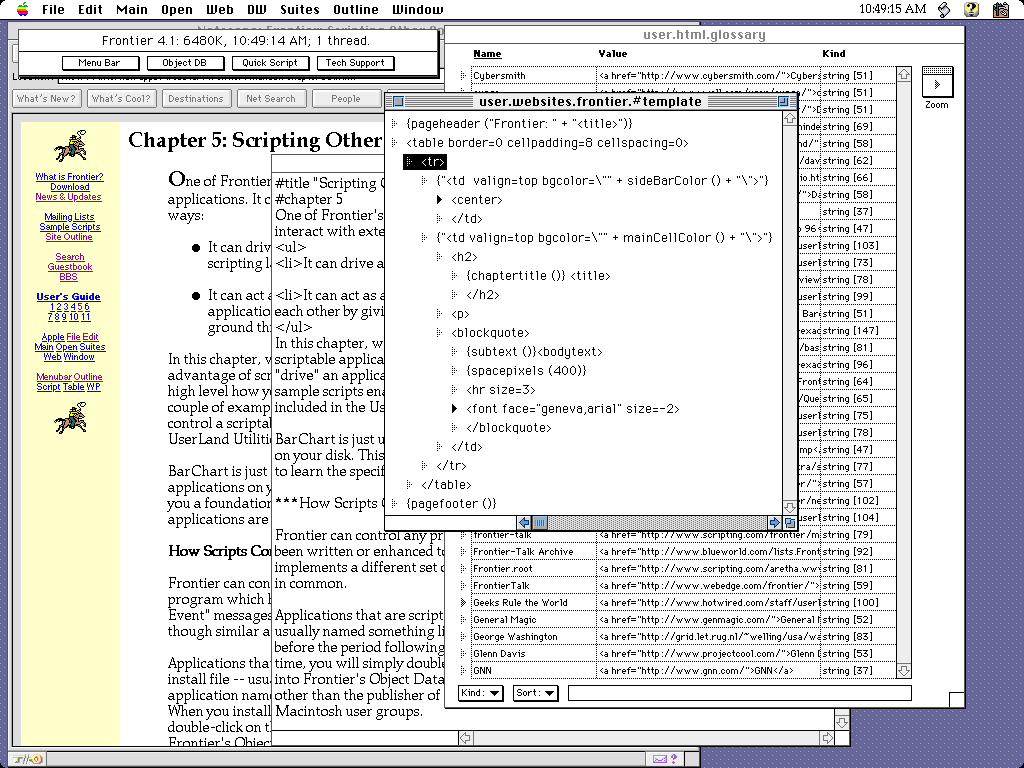Viewport: 1024px width, 768px height.
Task: Click the glossary window's scroll-down arrow
Action: click(x=904, y=670)
